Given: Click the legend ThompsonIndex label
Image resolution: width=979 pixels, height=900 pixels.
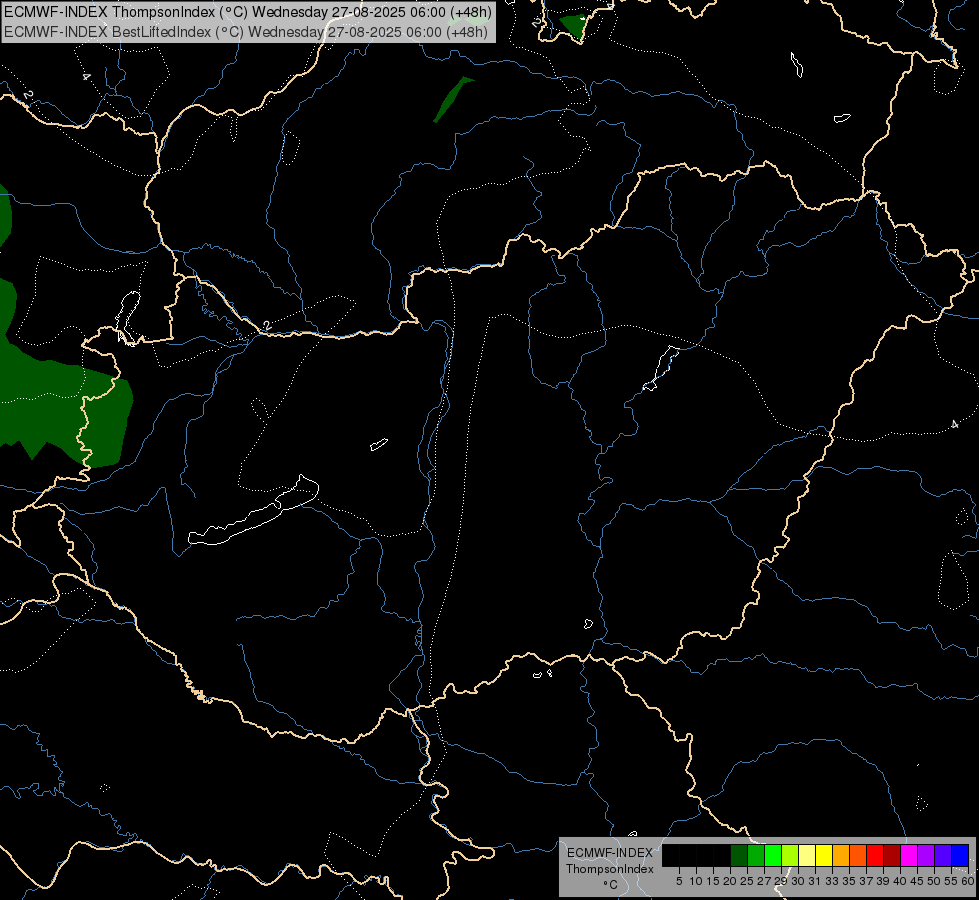Looking at the screenshot, I should pos(609,869).
